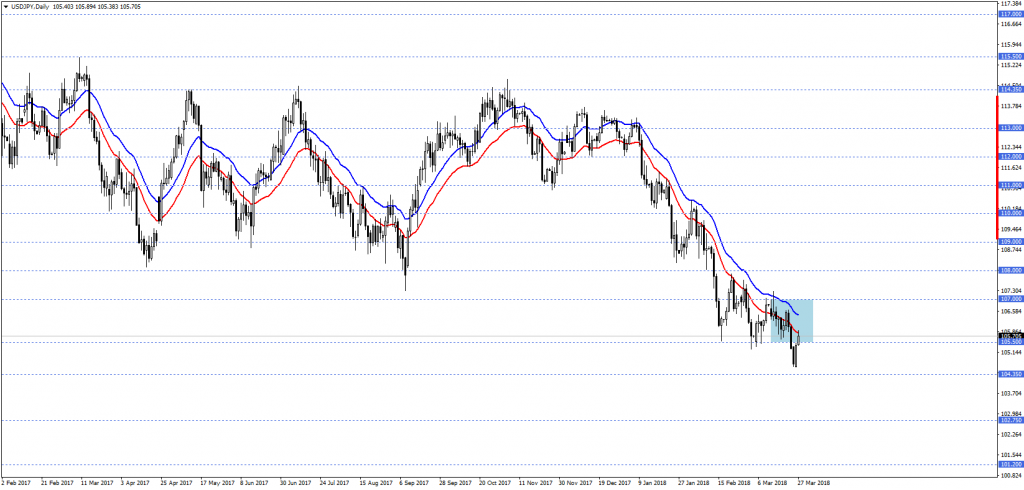This screenshot has height=490, width=1024.
Task: Click the 30 Nov 2017 date label
Action: (x=576, y=484)
